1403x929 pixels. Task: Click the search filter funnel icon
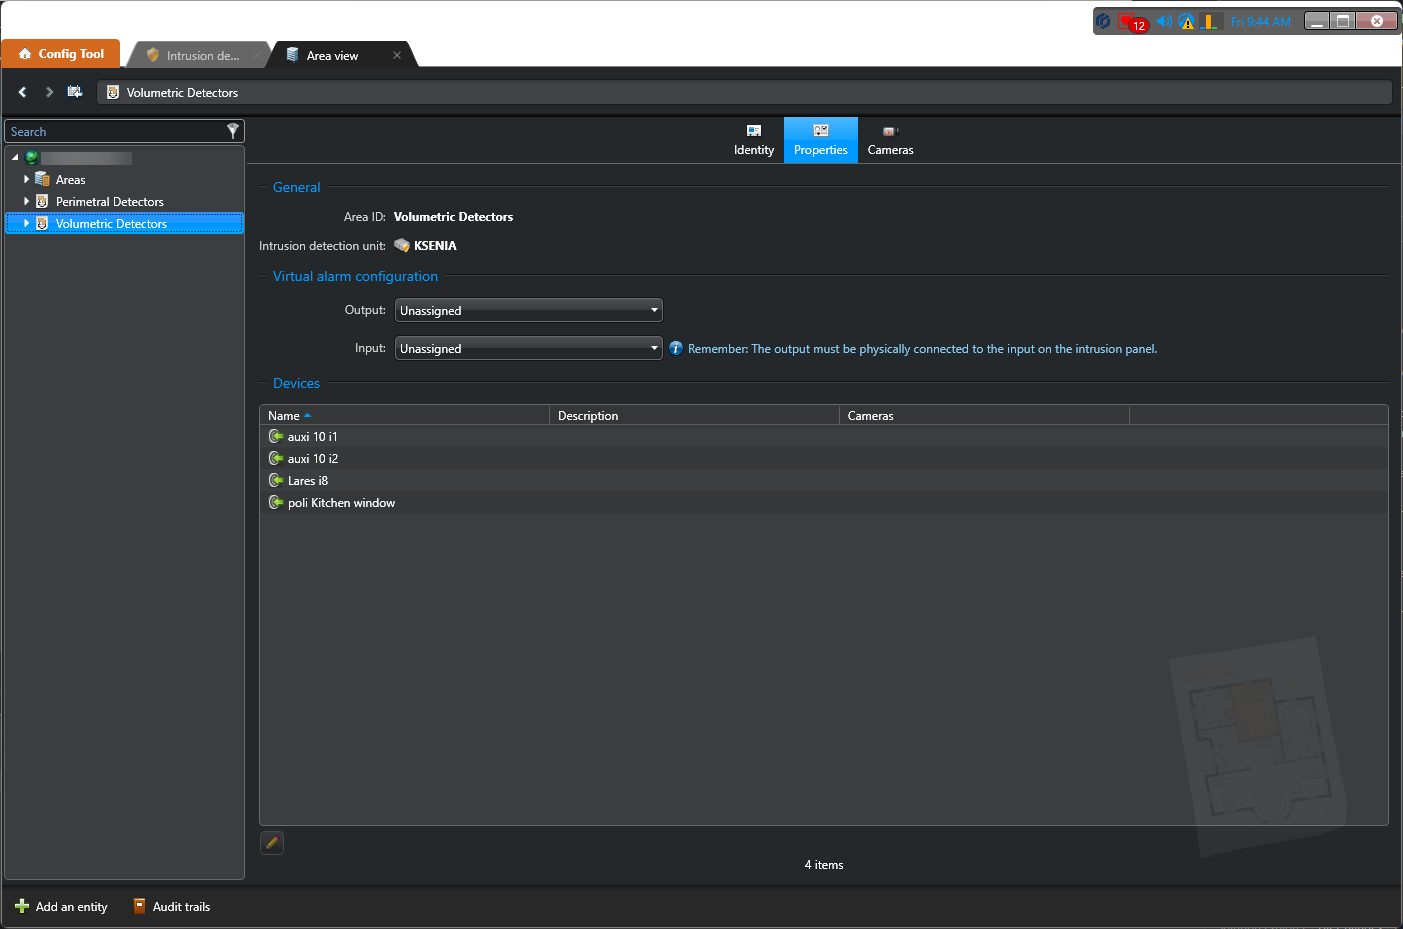(x=232, y=131)
